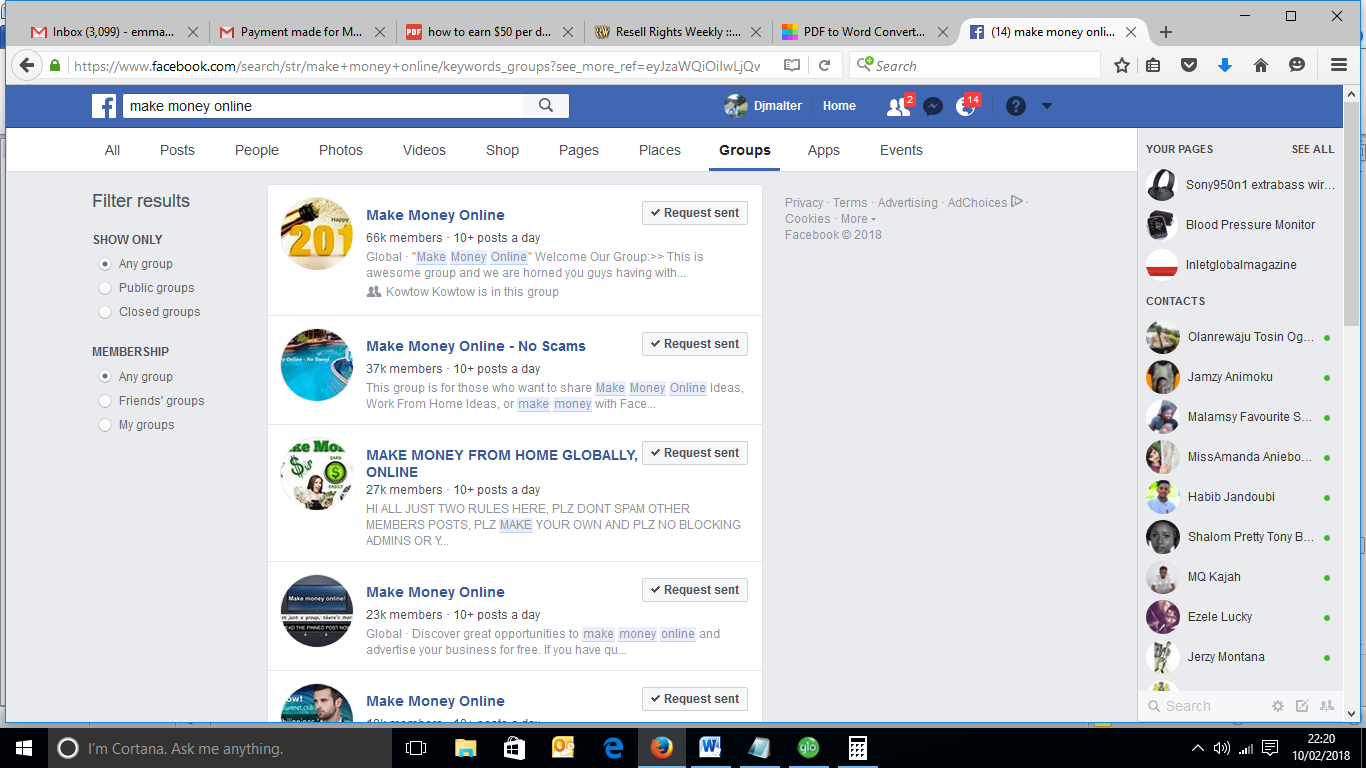
Task: Select Show Only 'Any group' radio
Action: (105, 264)
